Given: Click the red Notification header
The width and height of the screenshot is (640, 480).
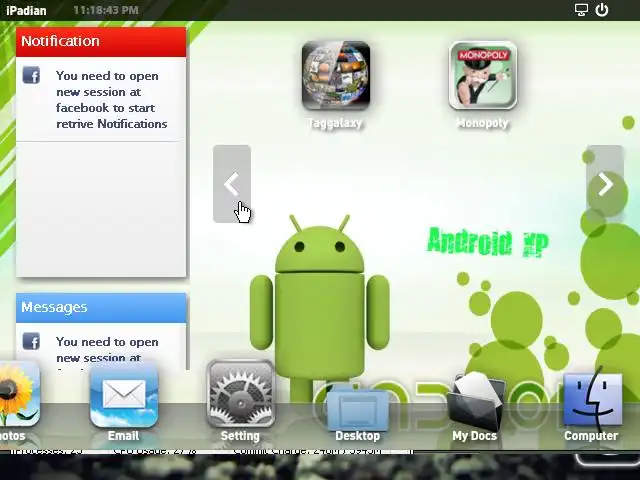Looking at the screenshot, I should pyautogui.click(x=101, y=42).
